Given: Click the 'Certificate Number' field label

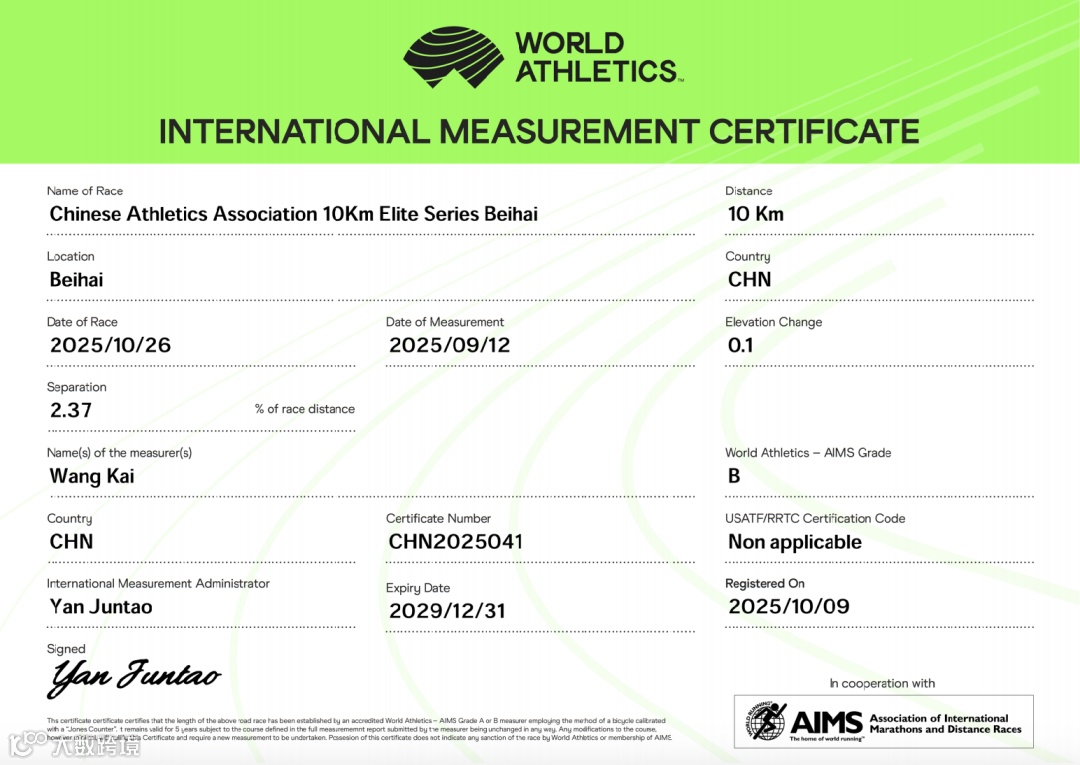Looking at the screenshot, I should coord(438,518).
